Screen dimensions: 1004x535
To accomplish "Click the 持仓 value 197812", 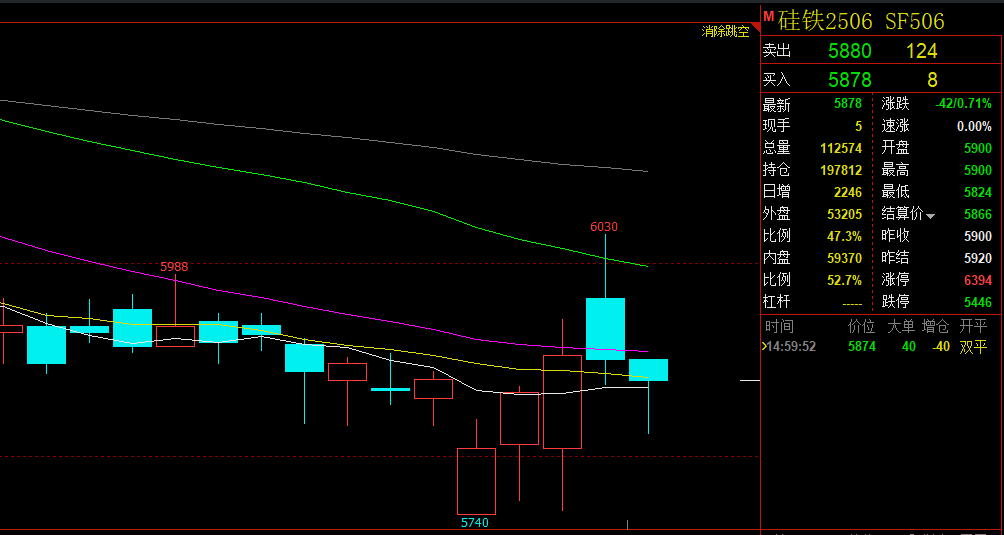I will click(x=841, y=171).
